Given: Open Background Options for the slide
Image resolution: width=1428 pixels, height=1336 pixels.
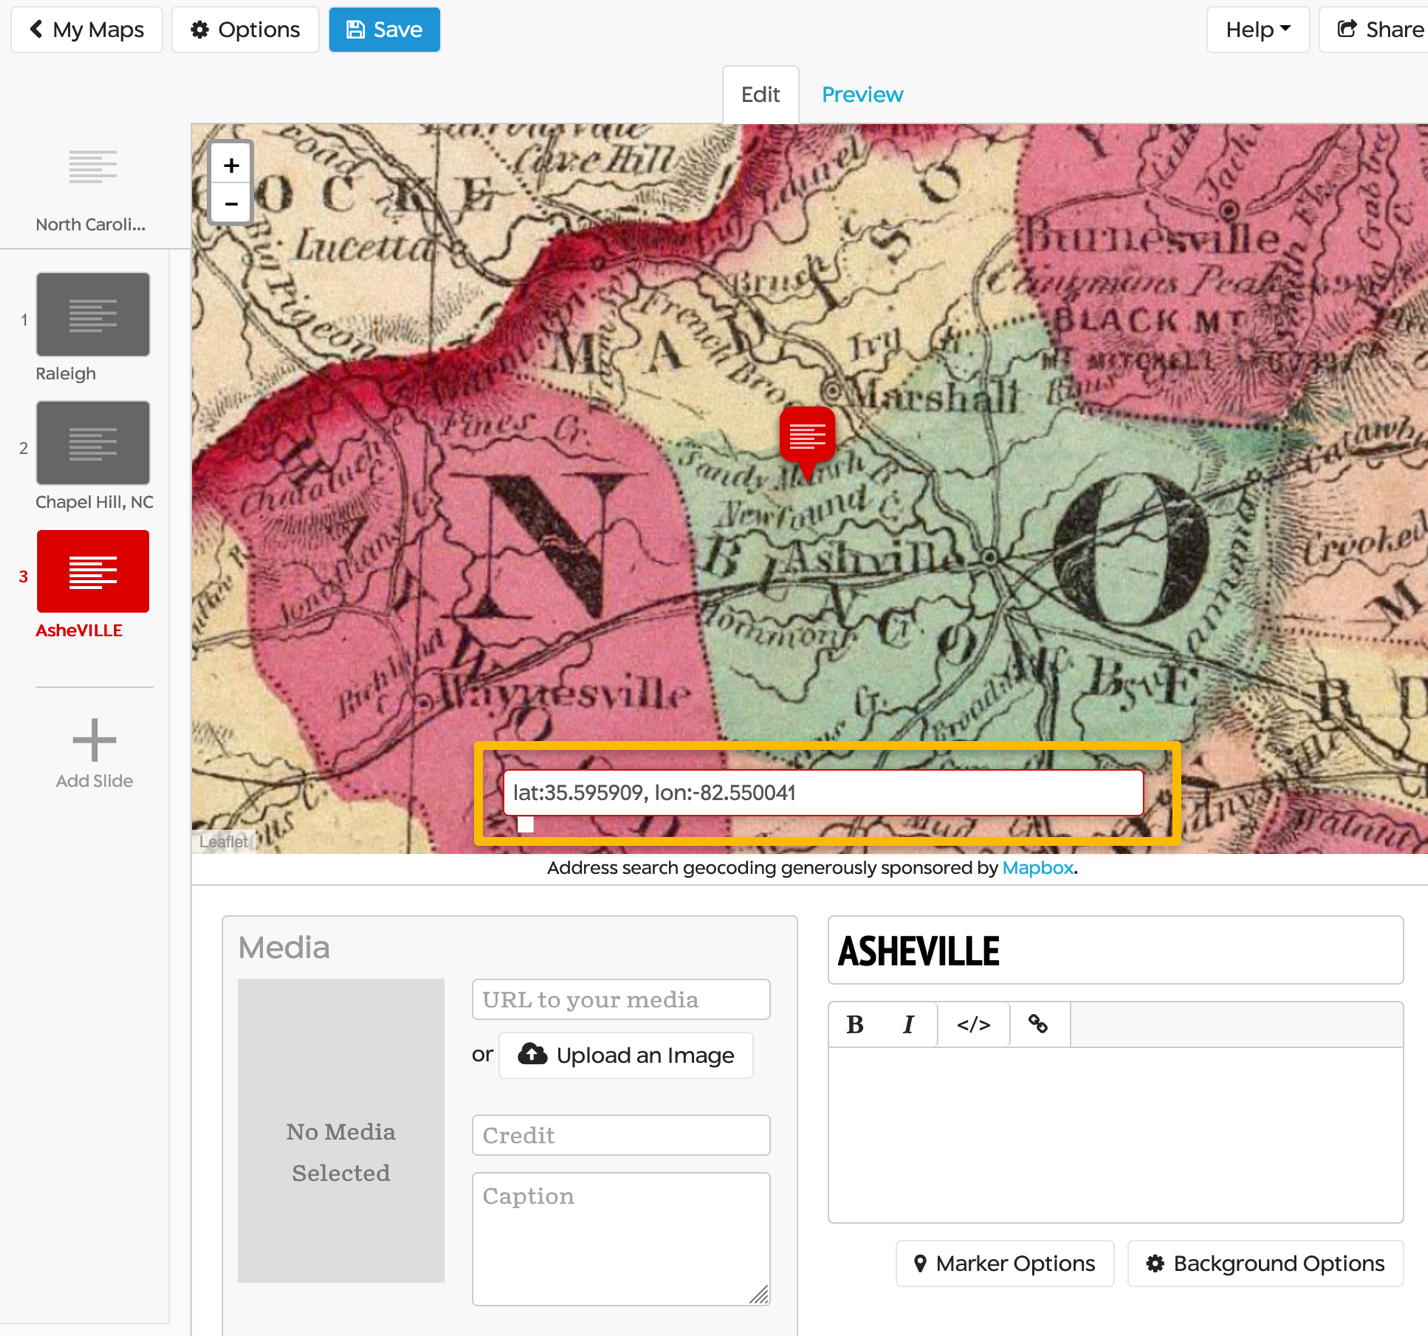Looking at the screenshot, I should tap(1264, 1263).
